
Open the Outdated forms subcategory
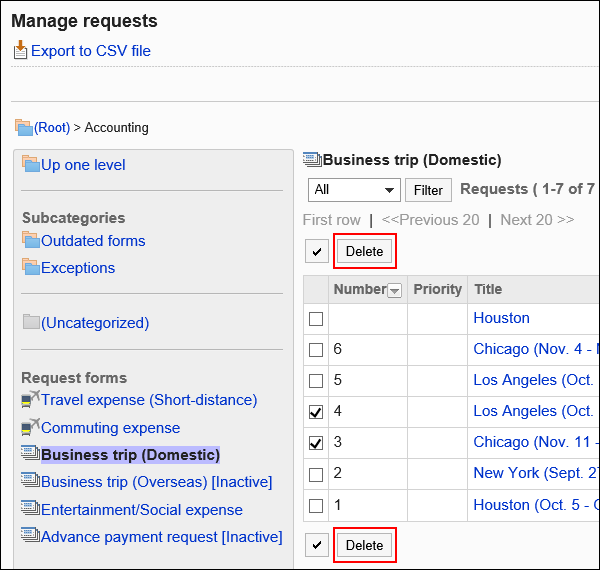pyautogui.click(x=93, y=241)
